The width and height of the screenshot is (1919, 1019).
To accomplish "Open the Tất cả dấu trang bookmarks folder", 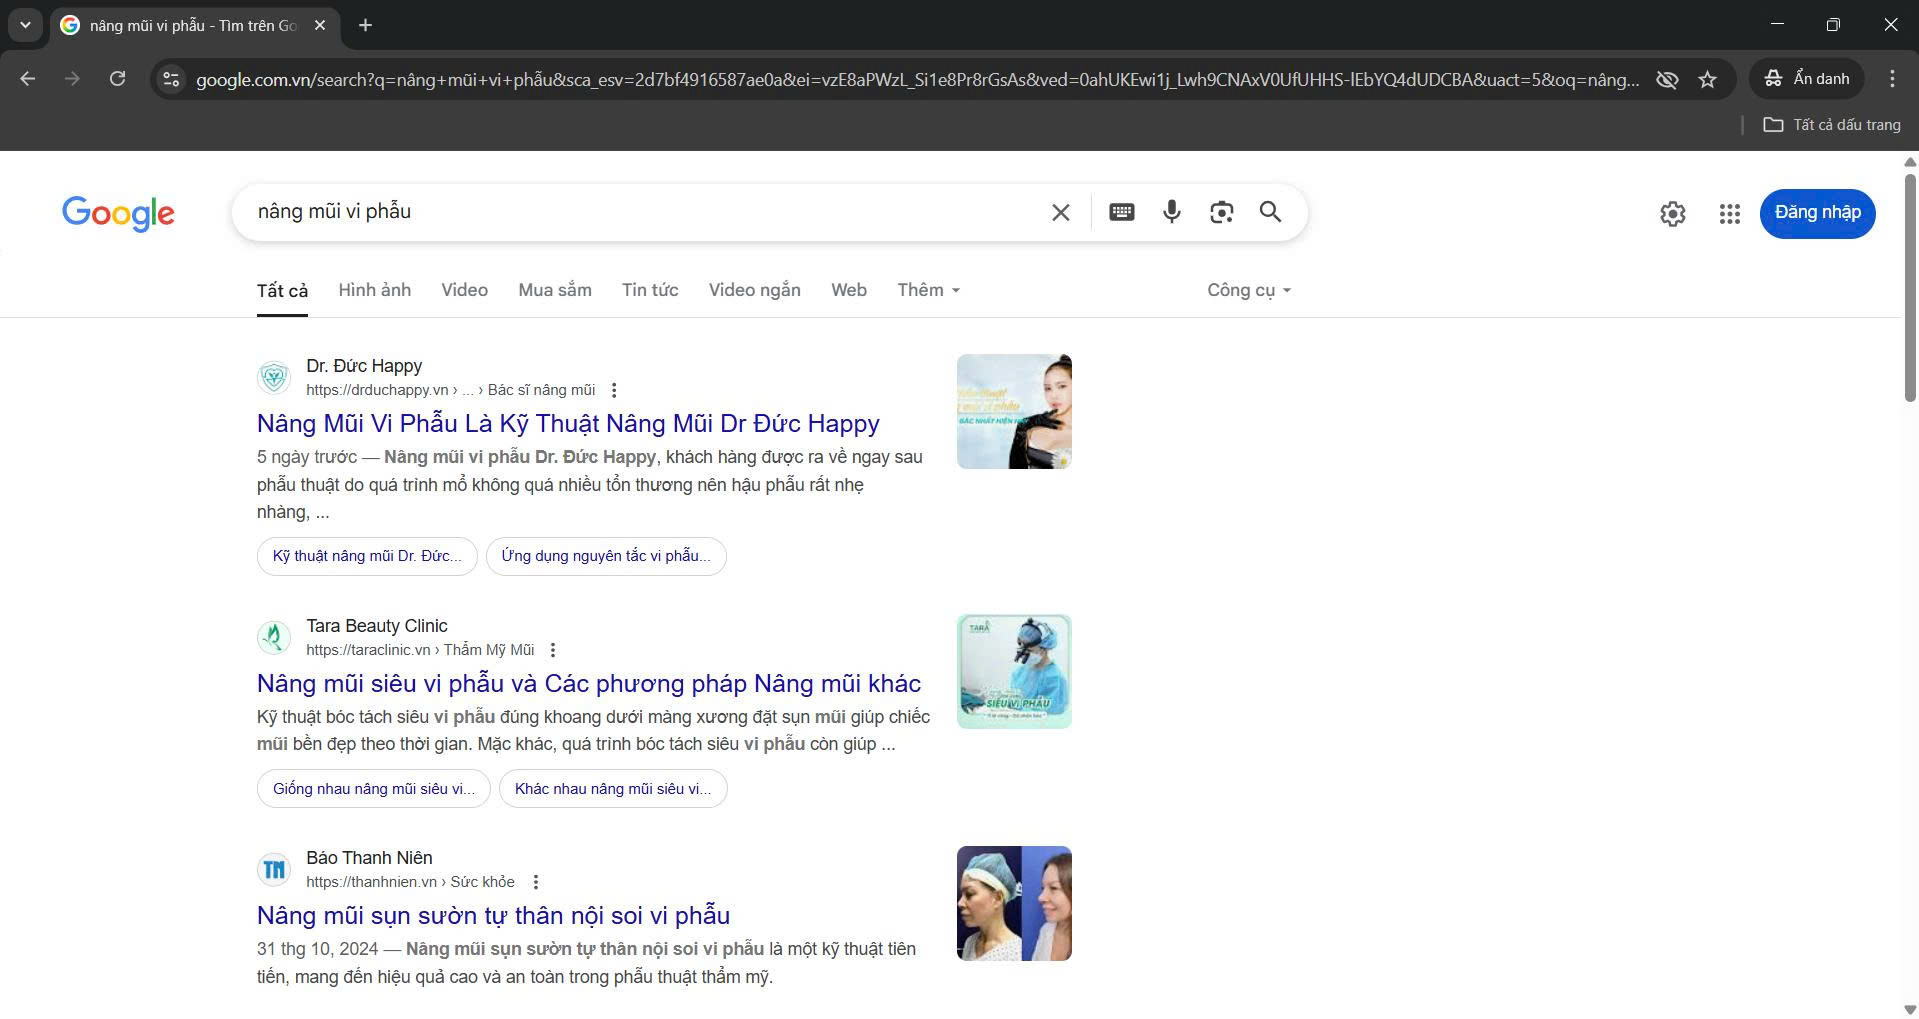I will click(1832, 125).
